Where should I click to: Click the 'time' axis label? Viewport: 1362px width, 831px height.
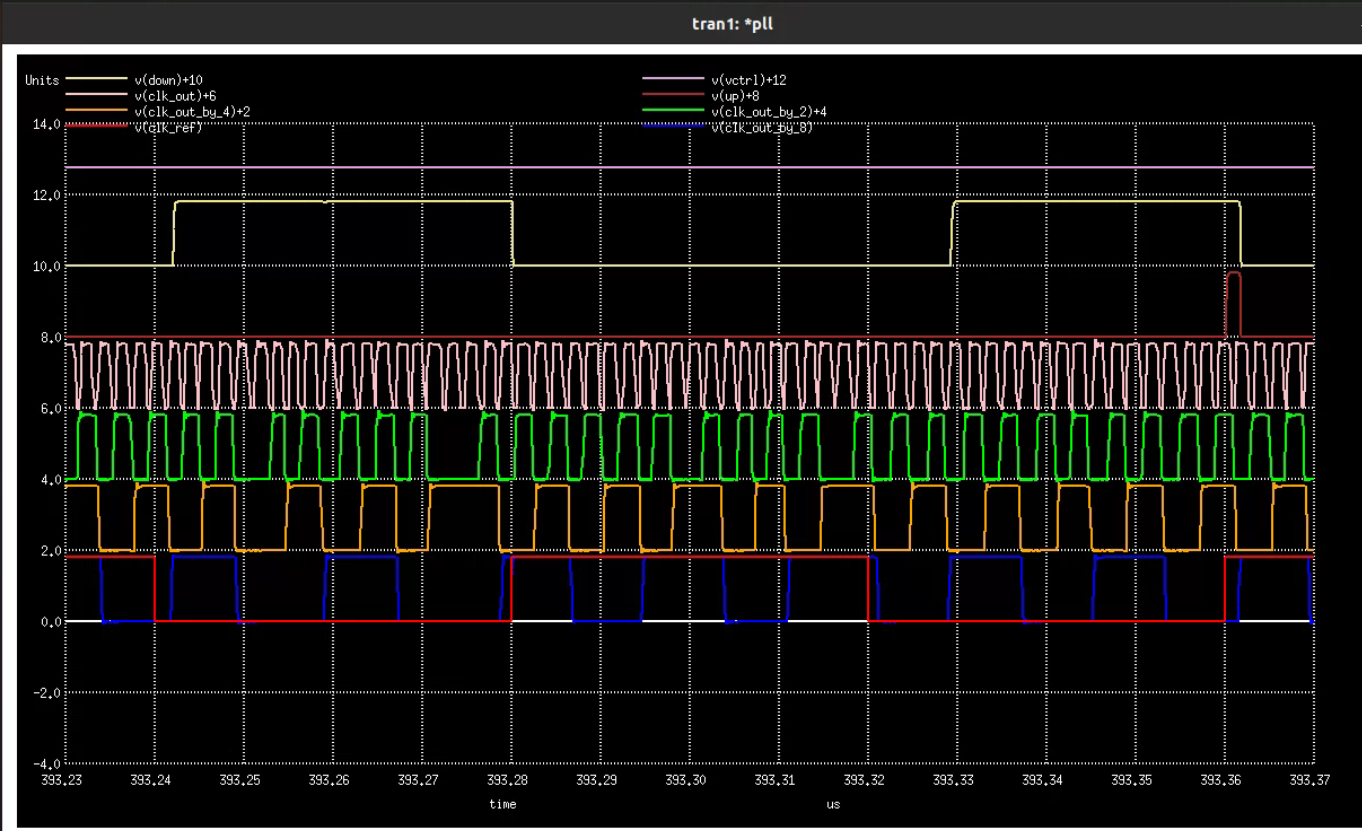(x=503, y=804)
